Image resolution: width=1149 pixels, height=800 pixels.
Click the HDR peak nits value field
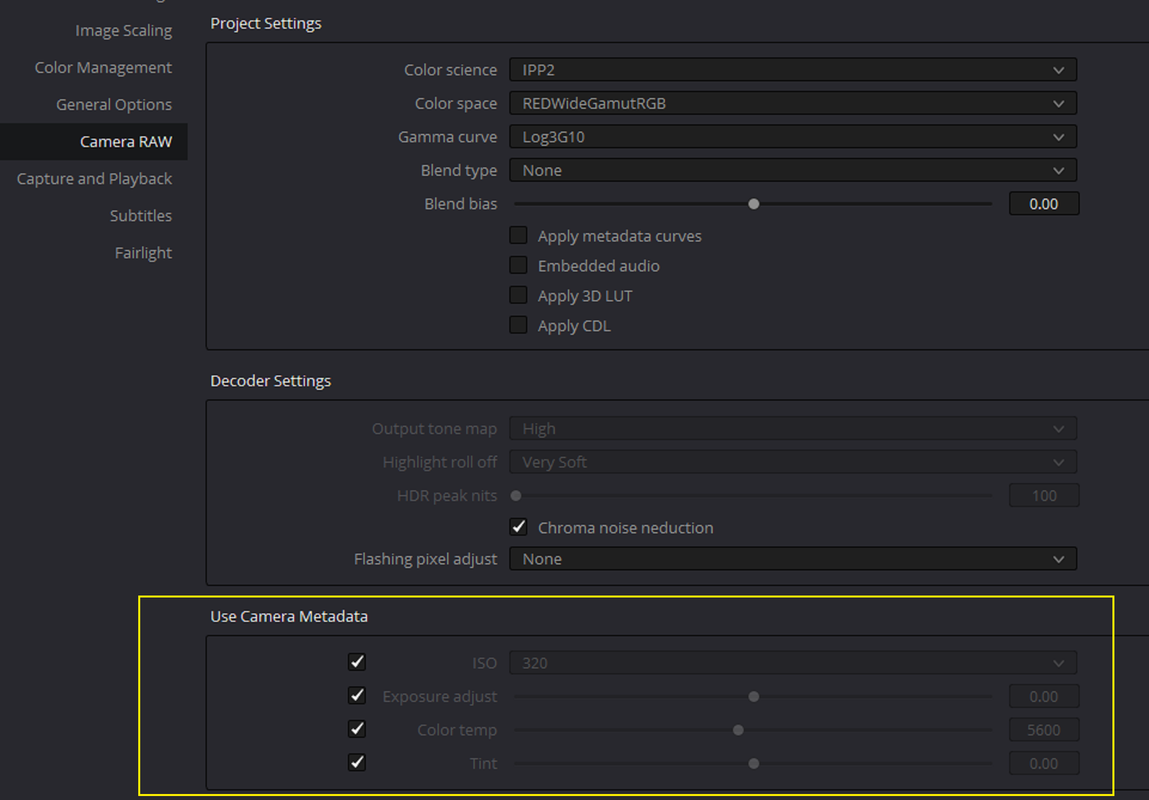coord(1043,496)
